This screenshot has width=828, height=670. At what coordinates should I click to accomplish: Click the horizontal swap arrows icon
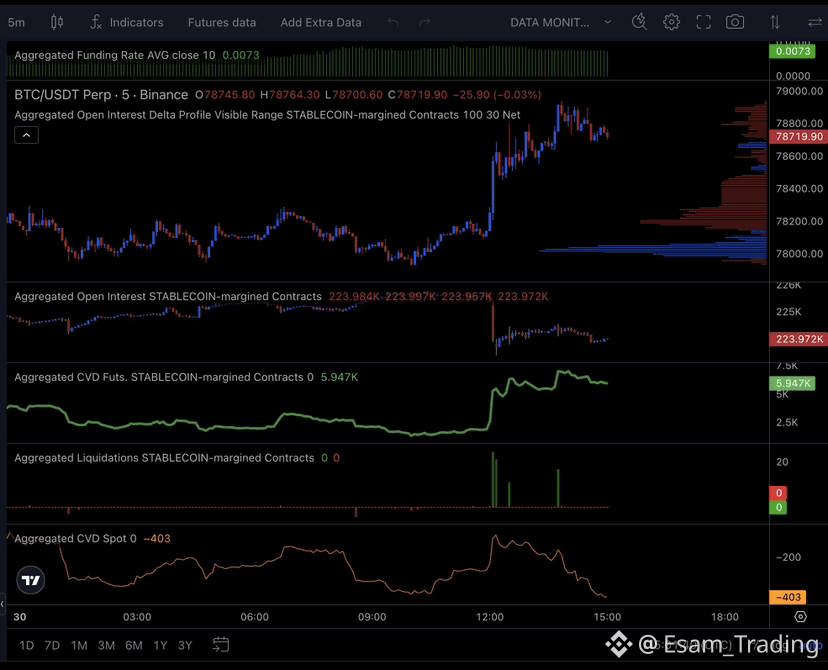pos(815,22)
